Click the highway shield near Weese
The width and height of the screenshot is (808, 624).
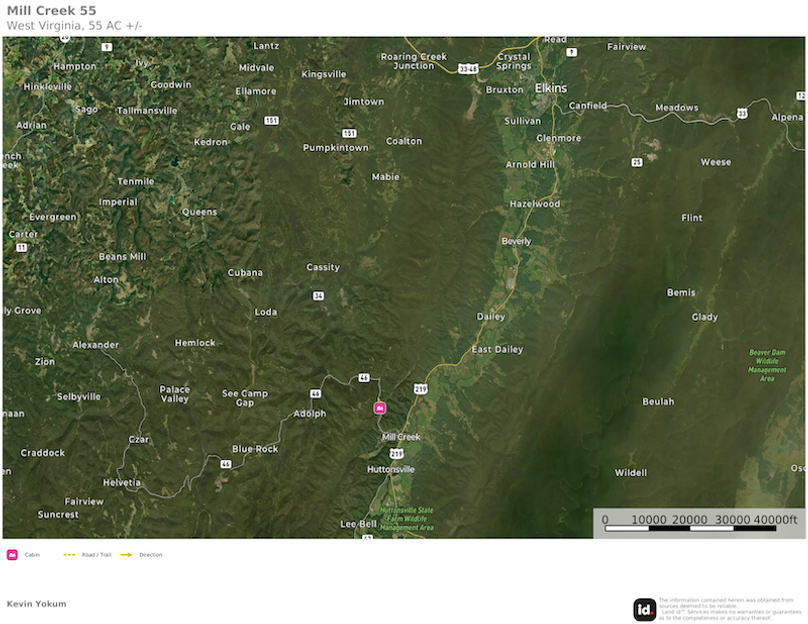(x=637, y=162)
